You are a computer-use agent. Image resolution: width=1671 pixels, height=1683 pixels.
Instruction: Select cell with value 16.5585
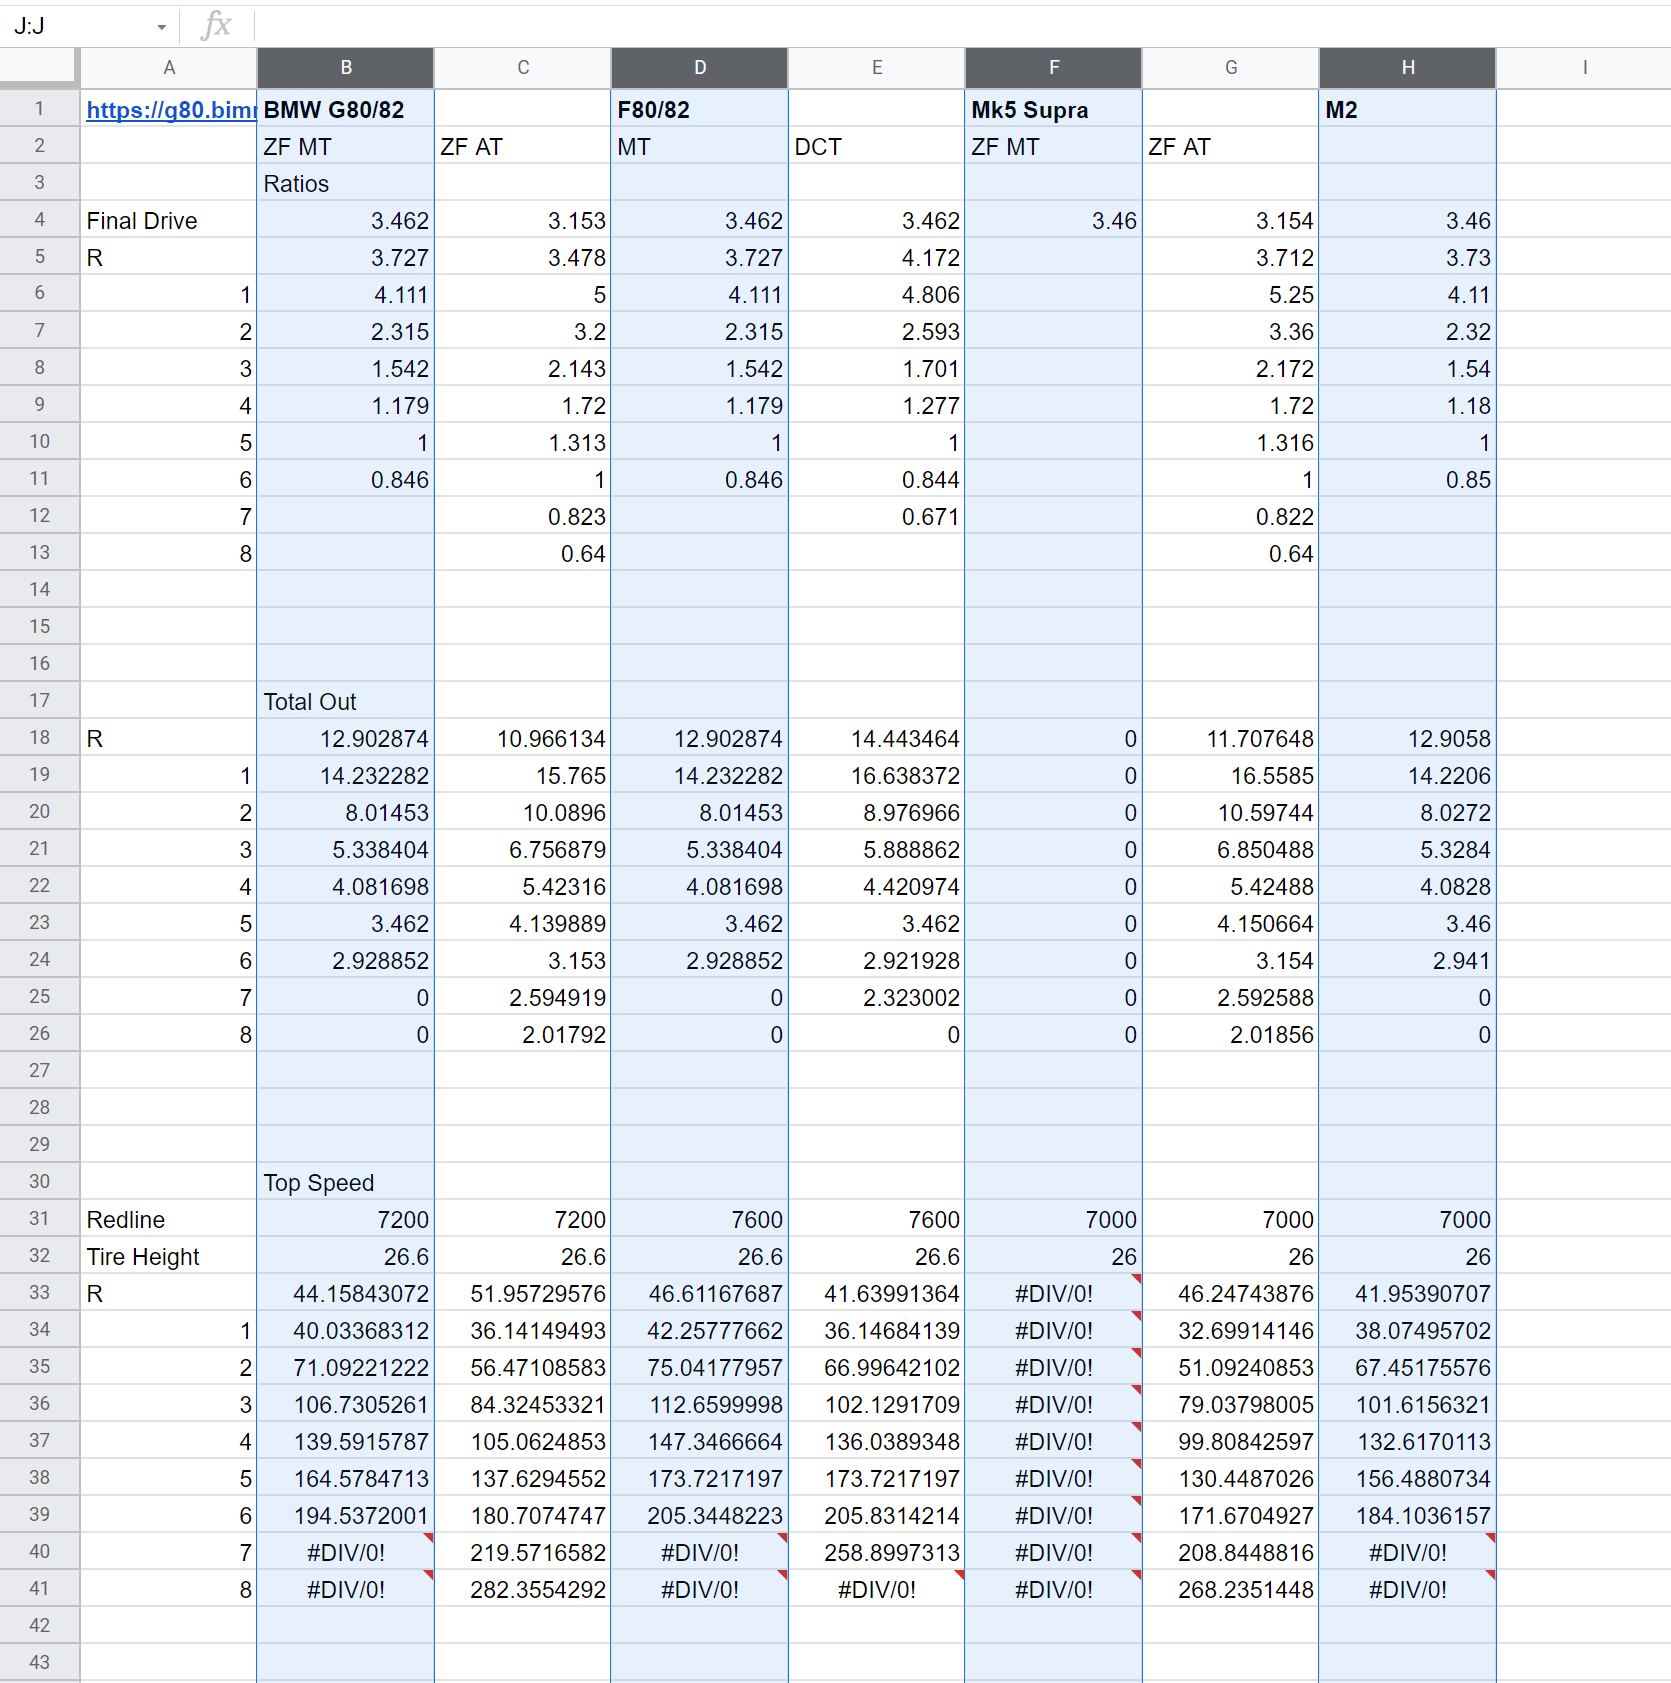pos(1231,775)
